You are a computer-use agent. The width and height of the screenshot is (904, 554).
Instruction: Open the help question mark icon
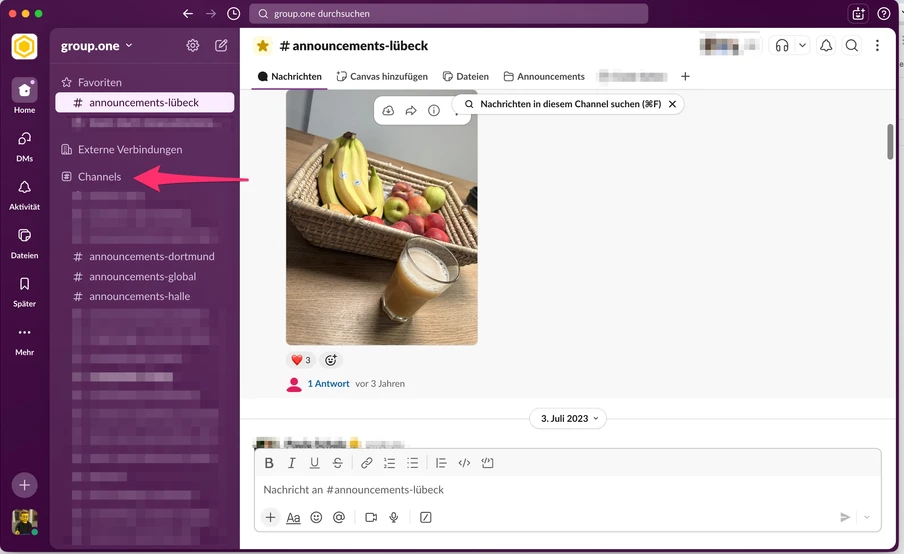[x=883, y=14]
